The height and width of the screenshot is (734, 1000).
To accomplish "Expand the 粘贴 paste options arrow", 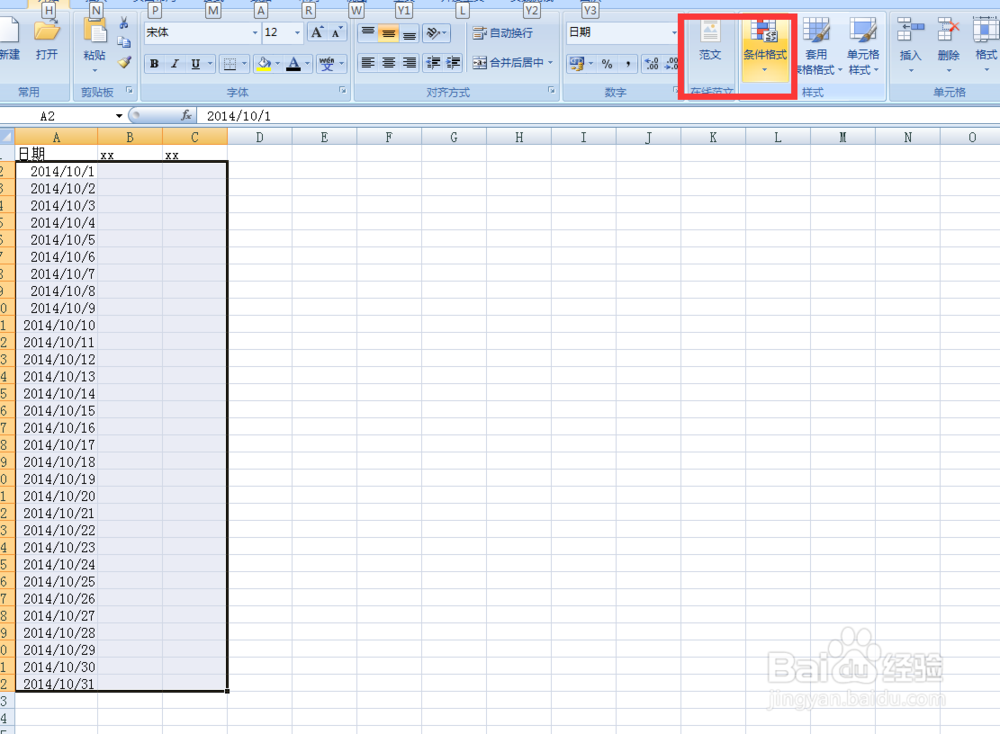I will (x=95, y=70).
